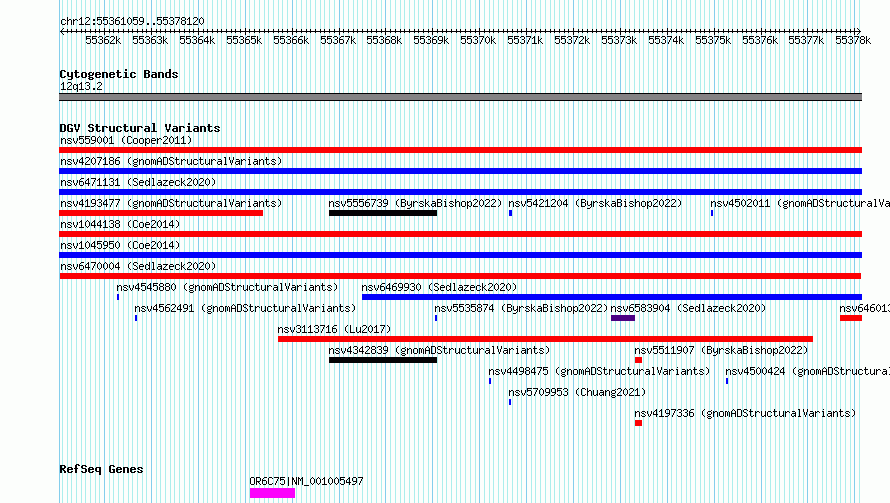
Task: Open variant nsv5709953 (Chuang2021) label
Action: tap(577, 392)
